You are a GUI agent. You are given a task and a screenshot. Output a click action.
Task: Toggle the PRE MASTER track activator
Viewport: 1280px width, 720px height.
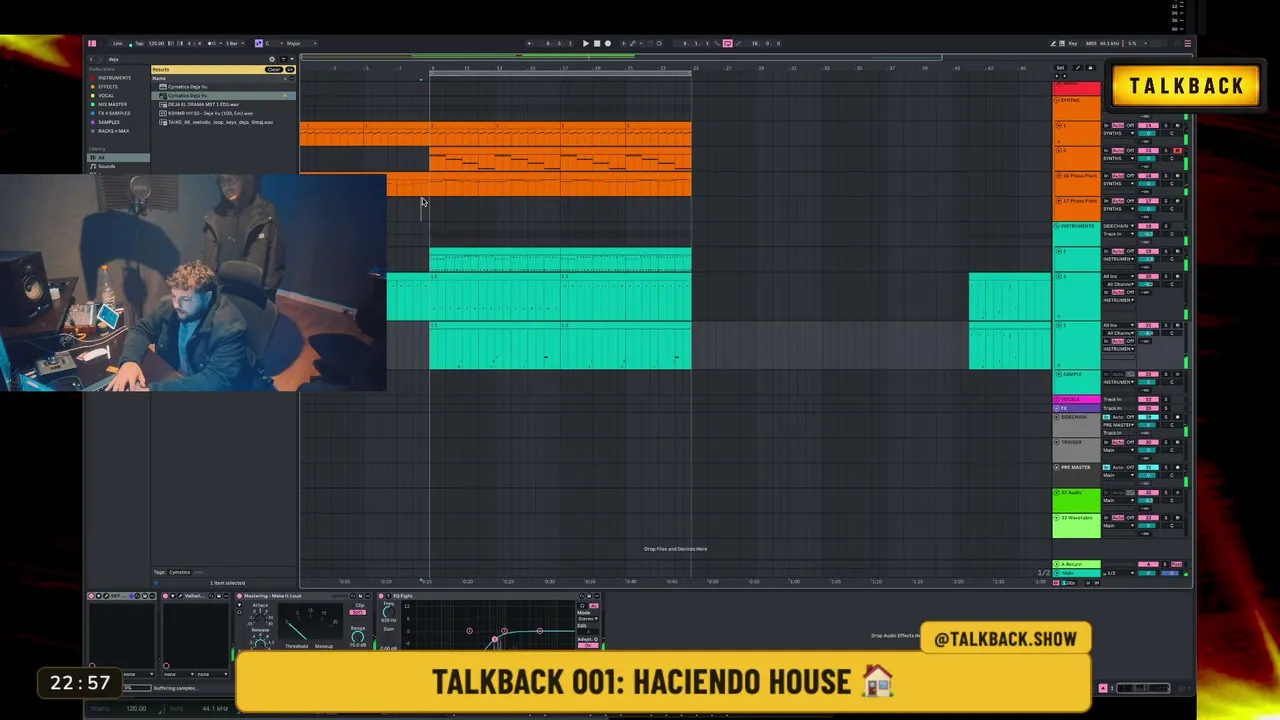(1148, 467)
